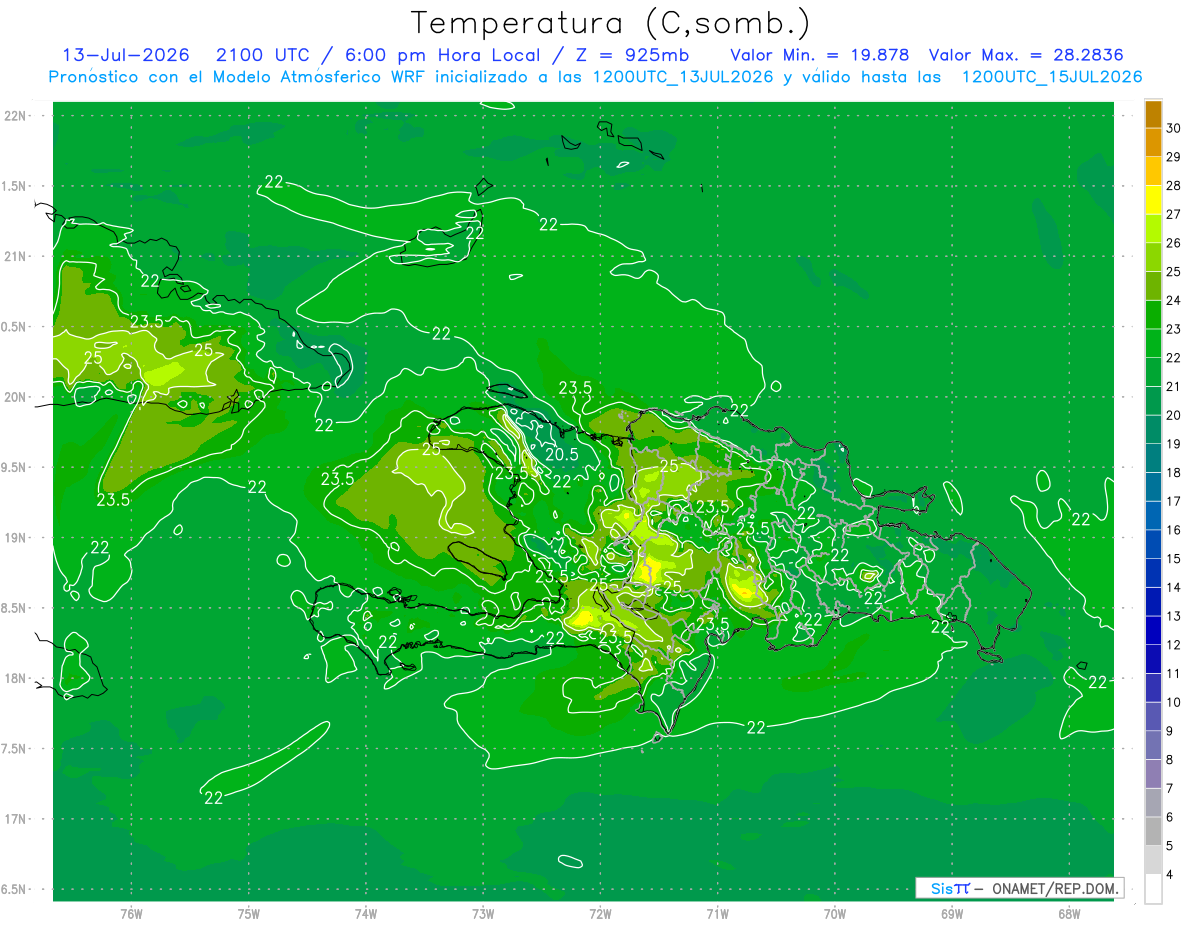Image resolution: width=1200 pixels, height=927 pixels.
Task: Click the '74W' longitude axis label
Action: [x=366, y=914]
